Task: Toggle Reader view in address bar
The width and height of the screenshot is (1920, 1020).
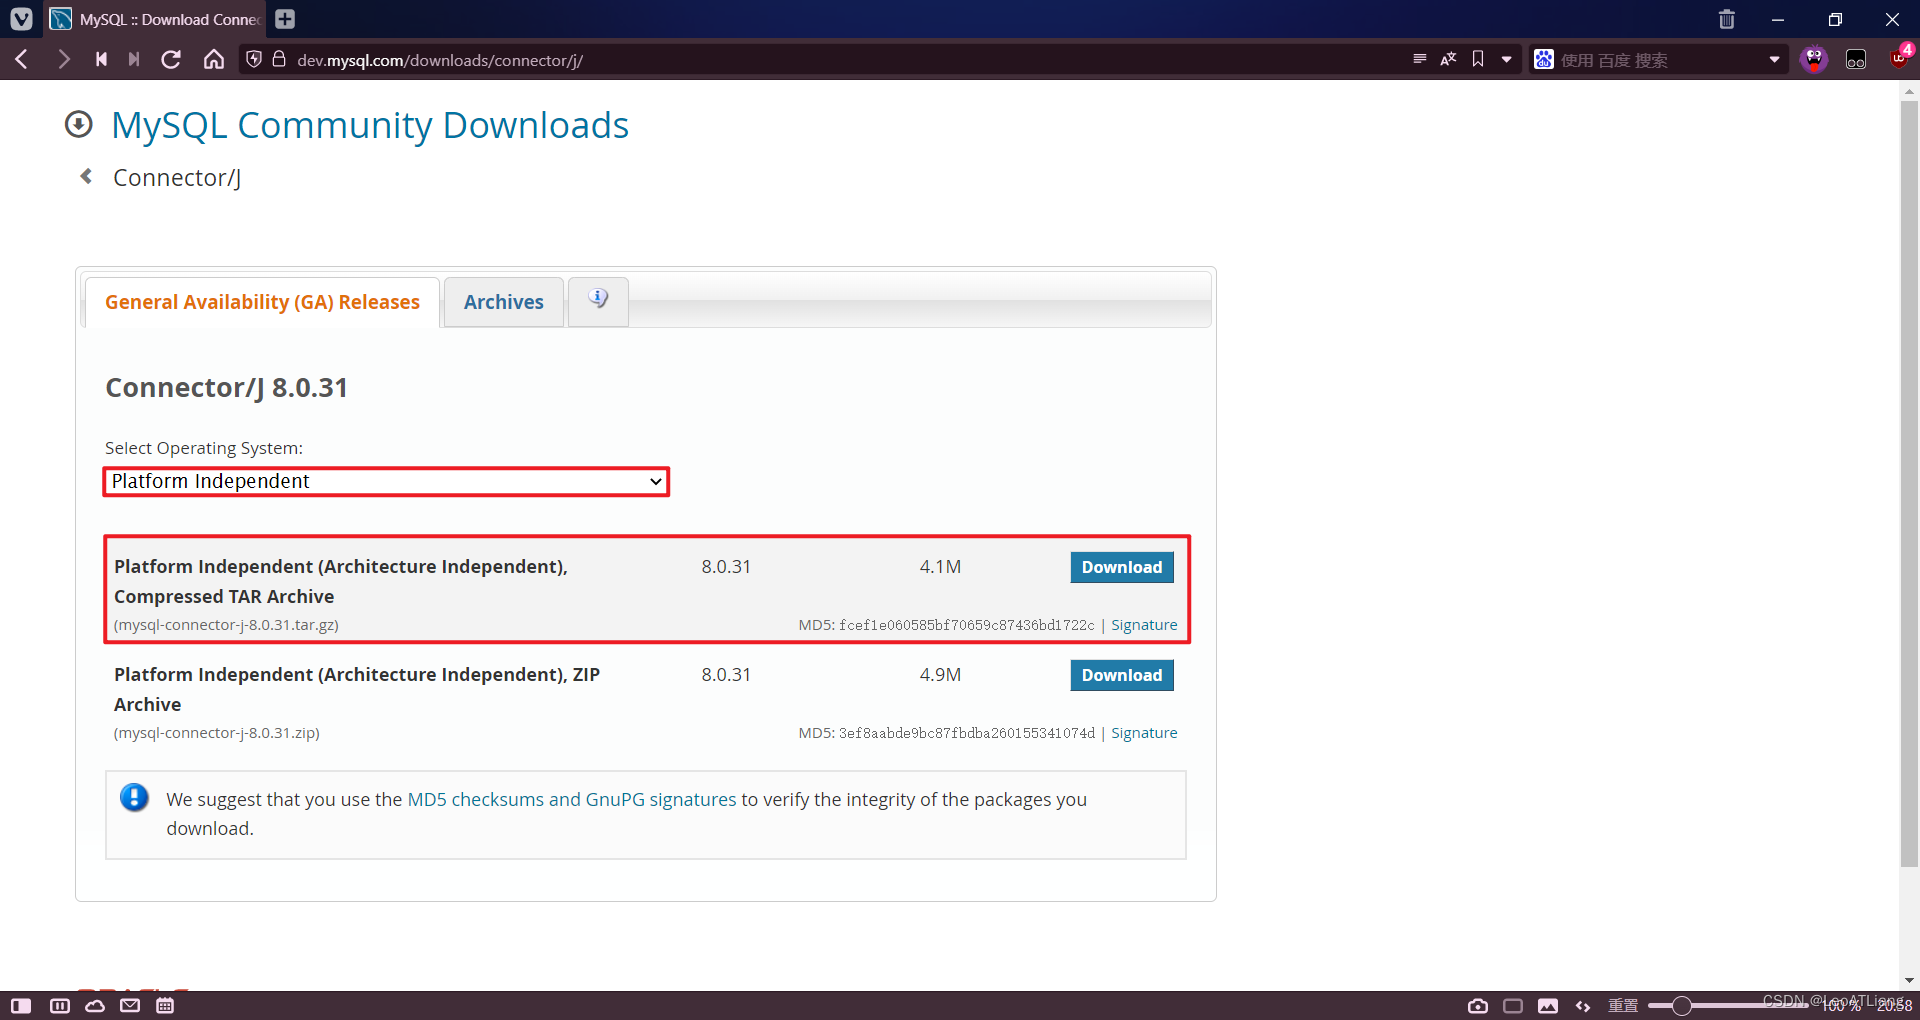Action: [x=1419, y=60]
